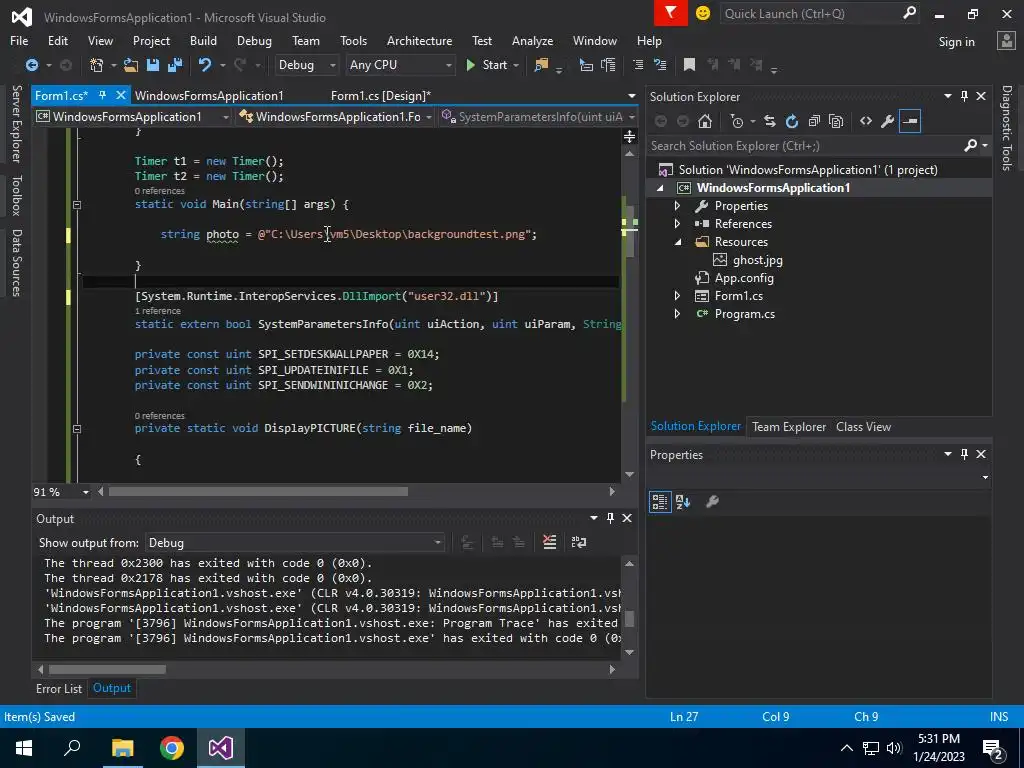1024x768 pixels.
Task: Open the Toolbox side tab
Action: click(x=16, y=195)
